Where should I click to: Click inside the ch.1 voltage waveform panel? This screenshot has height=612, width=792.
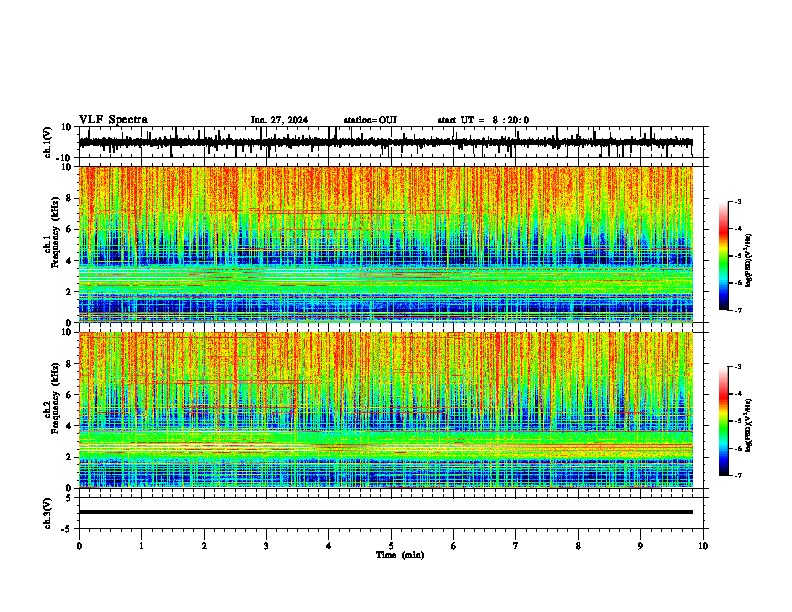[x=393, y=142]
